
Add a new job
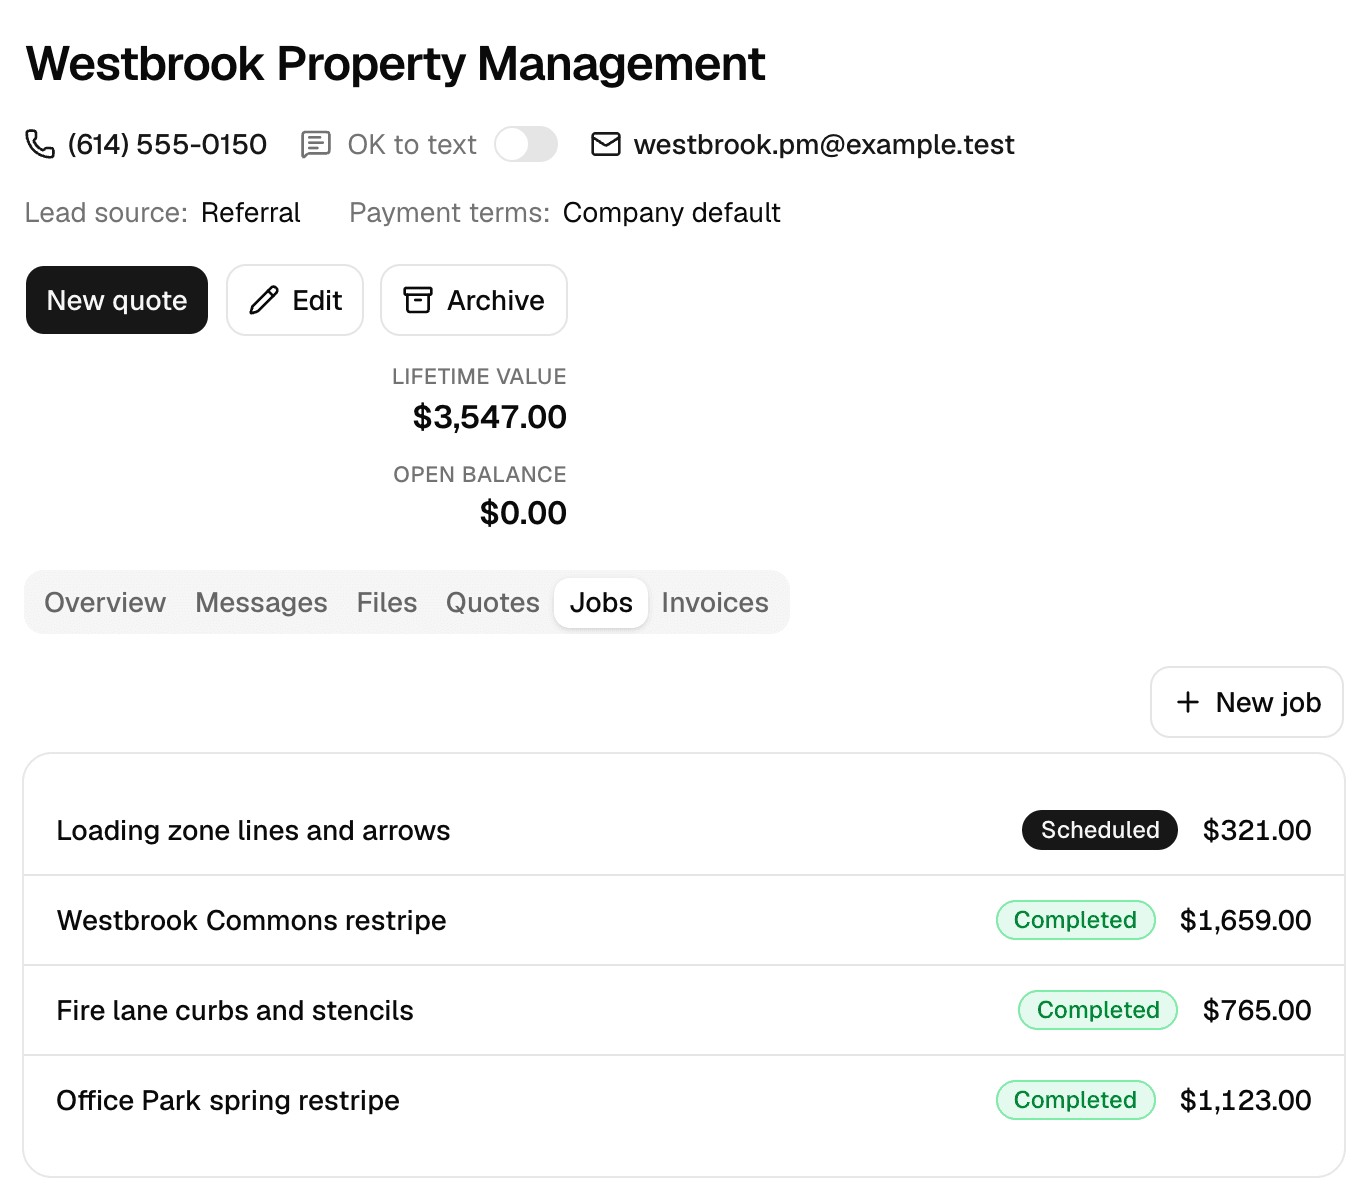point(1247,702)
